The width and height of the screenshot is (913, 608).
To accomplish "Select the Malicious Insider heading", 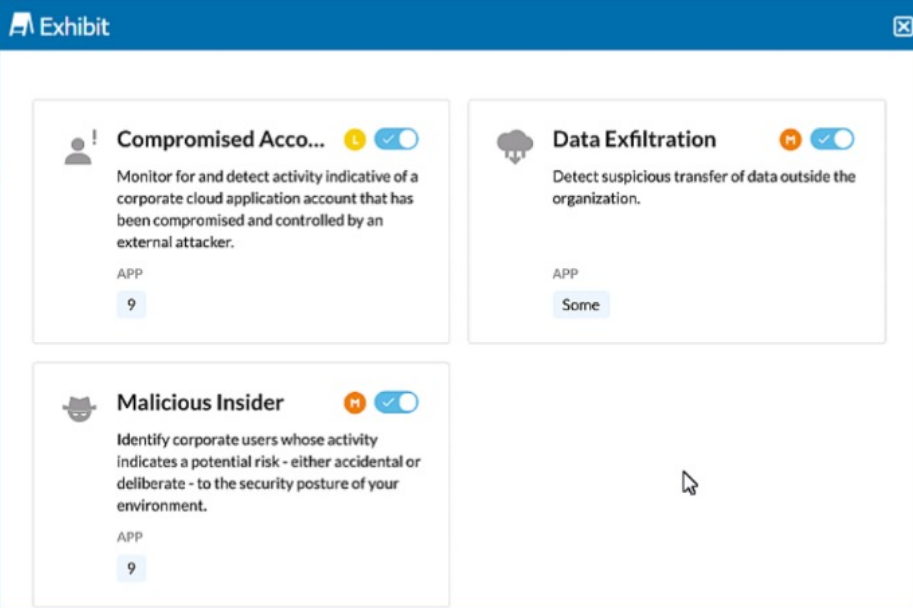I will pyautogui.click(x=200, y=402).
